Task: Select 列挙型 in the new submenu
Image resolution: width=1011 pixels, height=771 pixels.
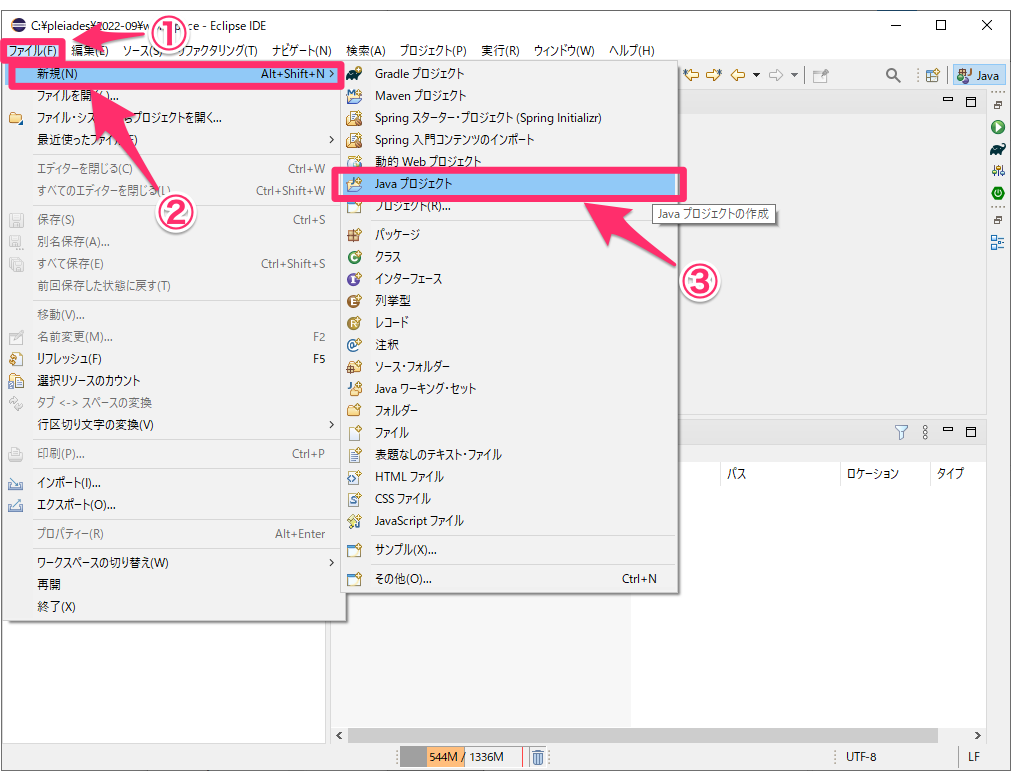Action: (x=509, y=301)
